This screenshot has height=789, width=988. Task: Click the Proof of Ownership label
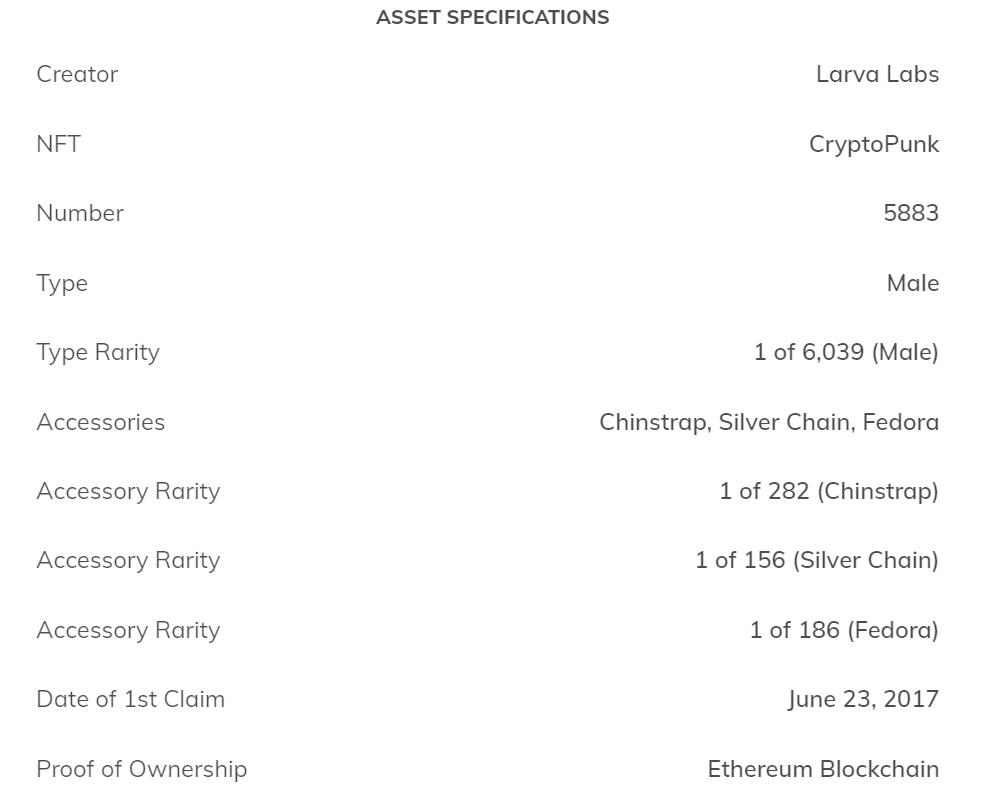click(x=141, y=769)
